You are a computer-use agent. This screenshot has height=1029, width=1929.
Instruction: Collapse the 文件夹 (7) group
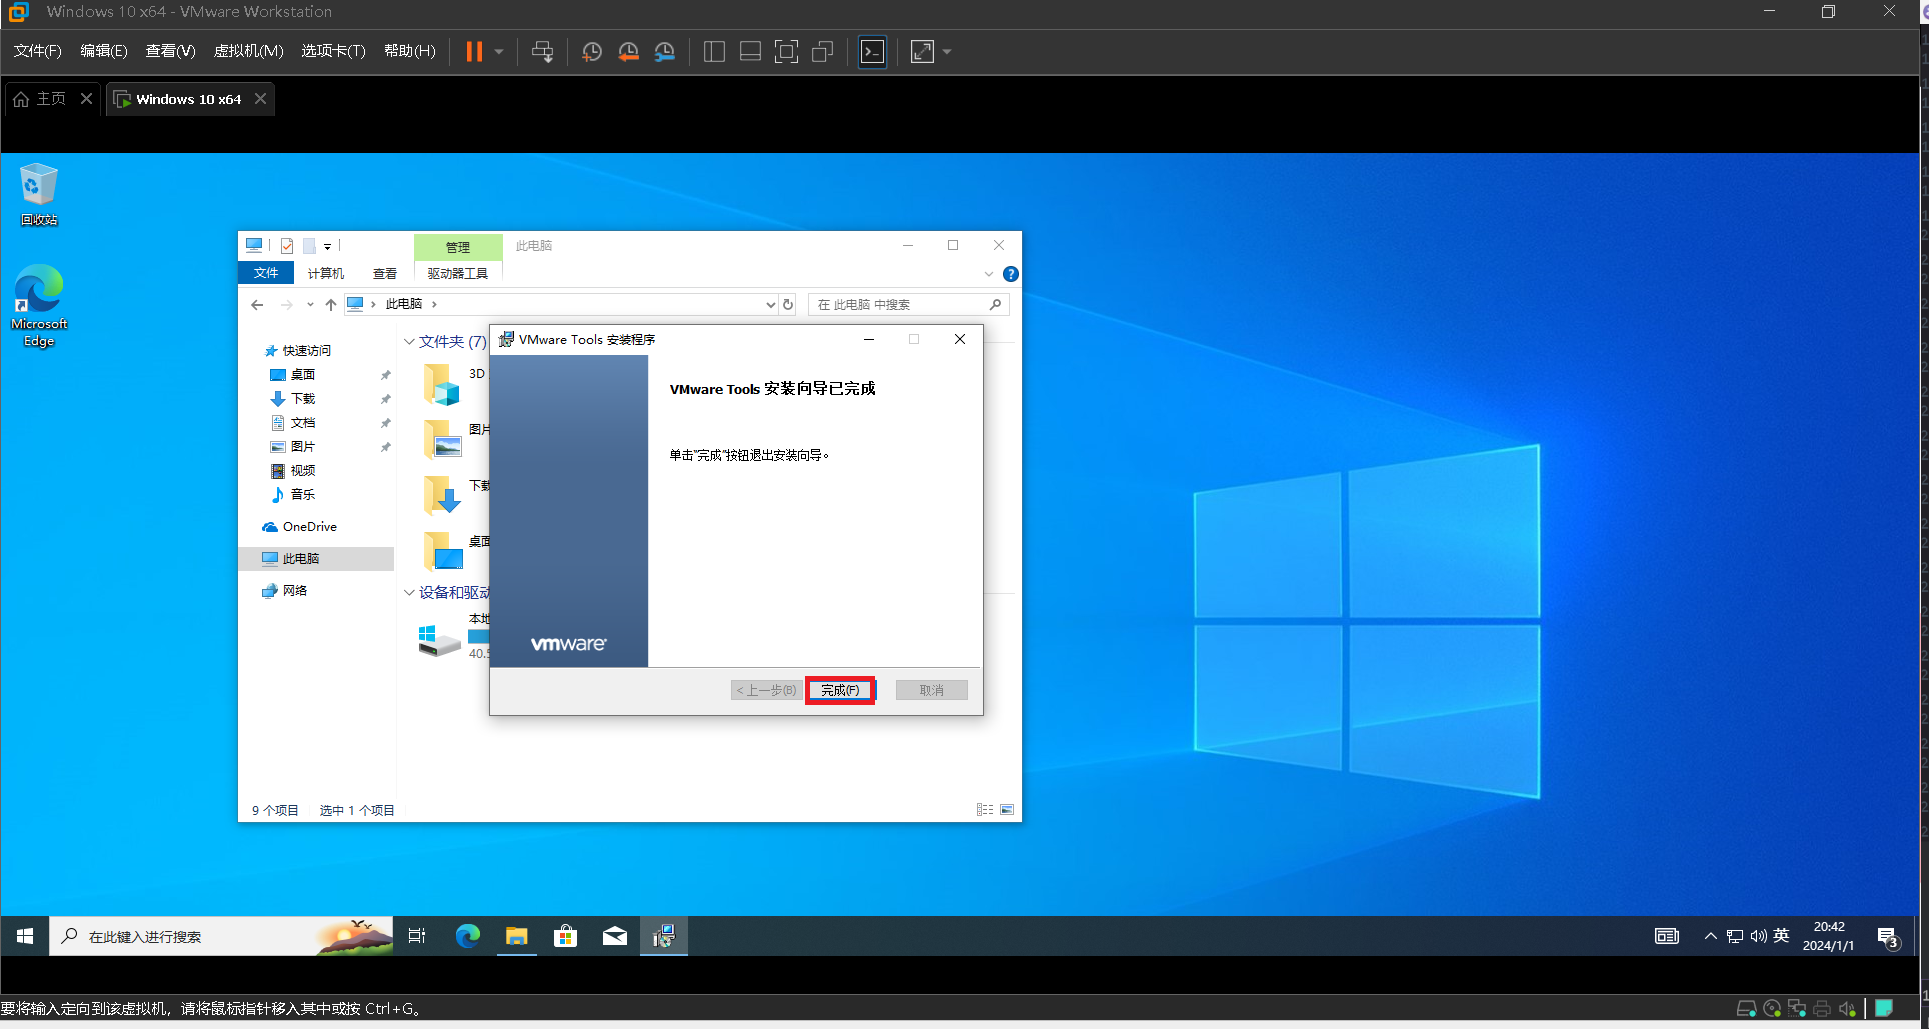pyautogui.click(x=409, y=342)
